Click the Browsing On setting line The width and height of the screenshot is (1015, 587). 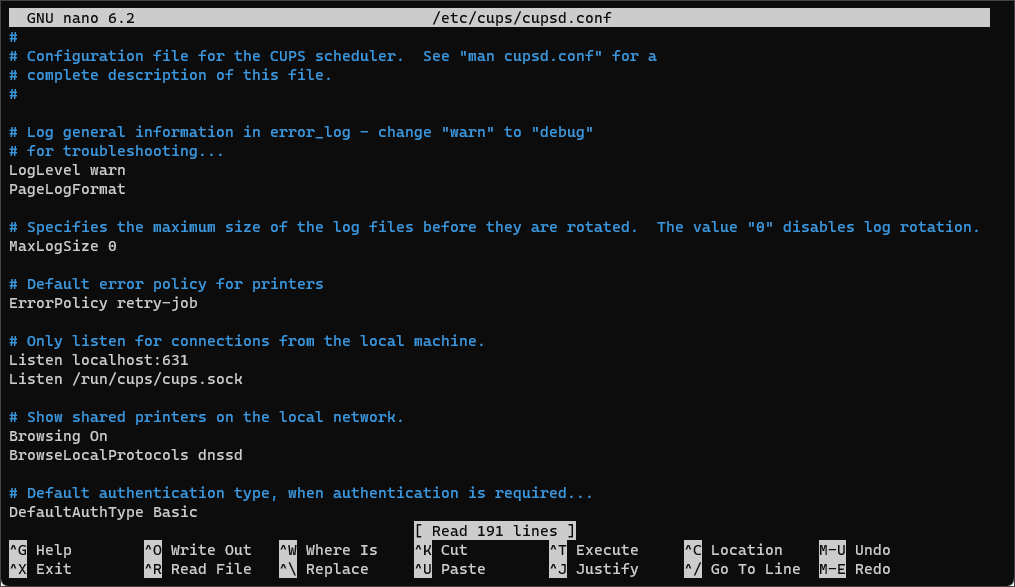pos(58,436)
